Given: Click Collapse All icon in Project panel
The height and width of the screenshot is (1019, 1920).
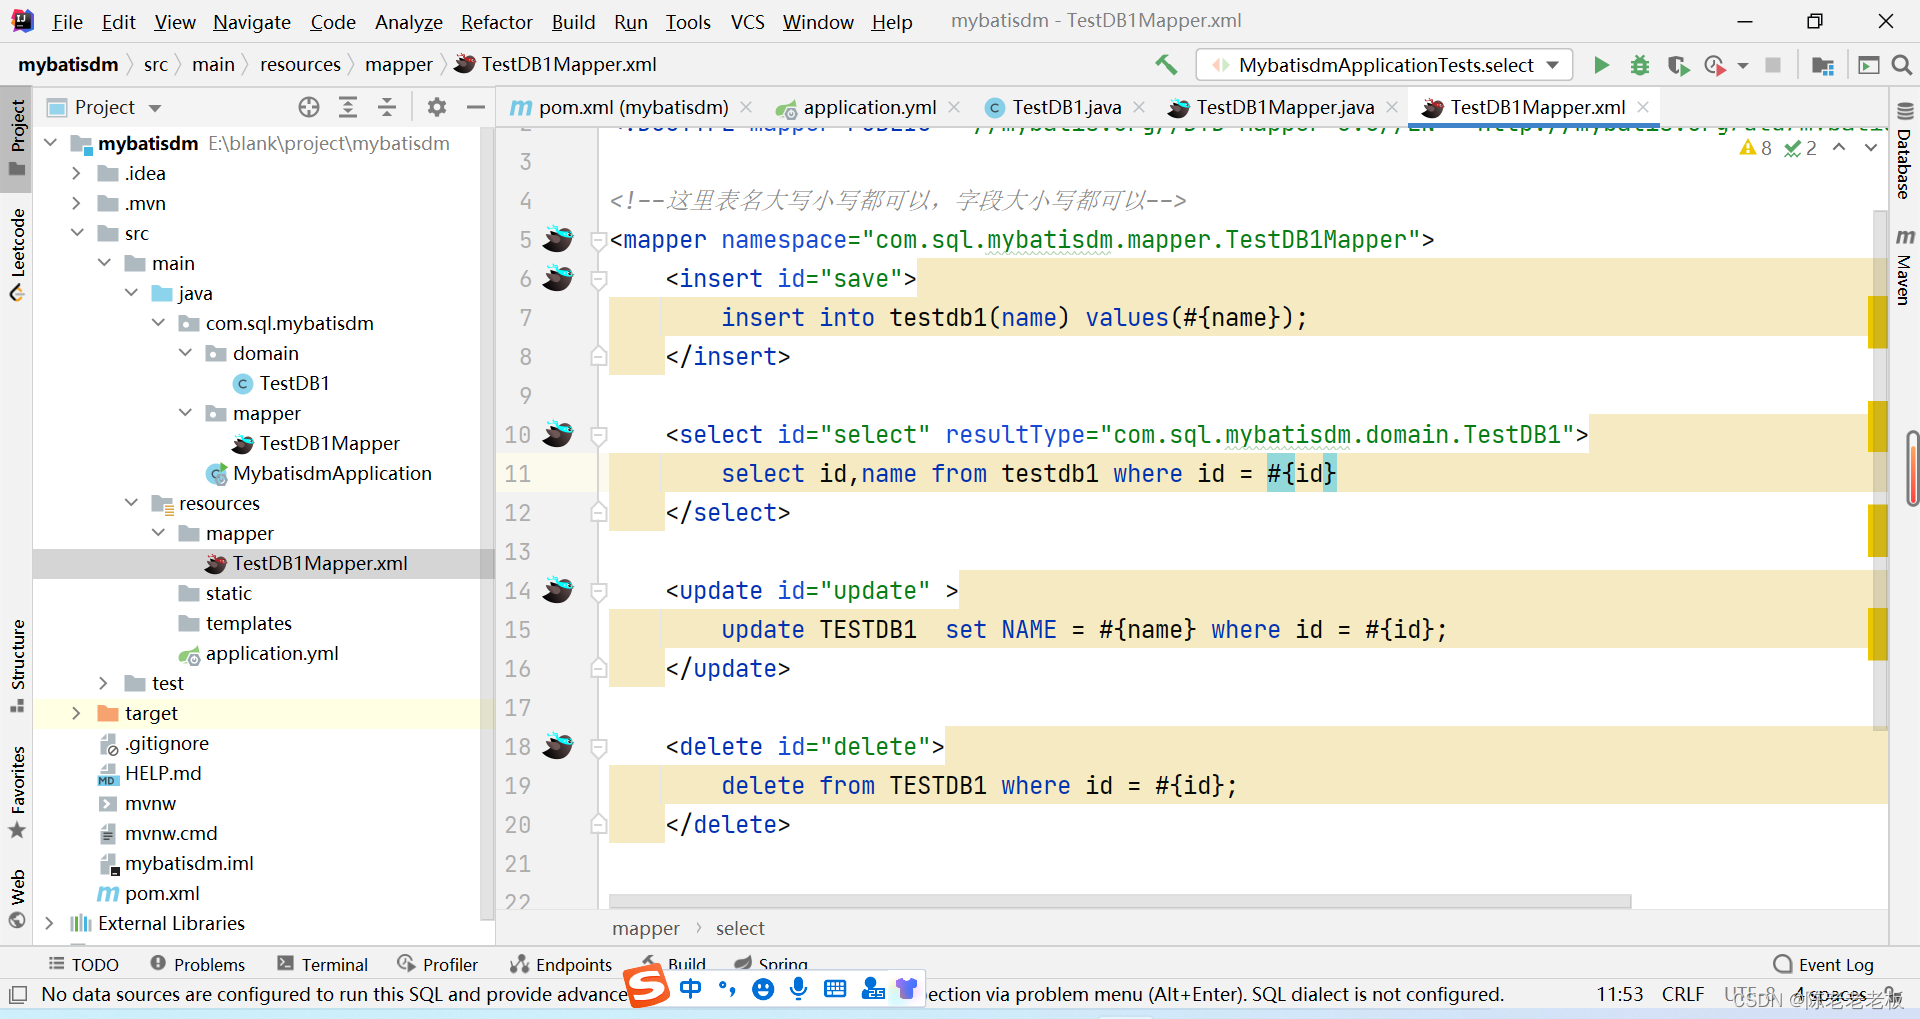Looking at the screenshot, I should 387,107.
